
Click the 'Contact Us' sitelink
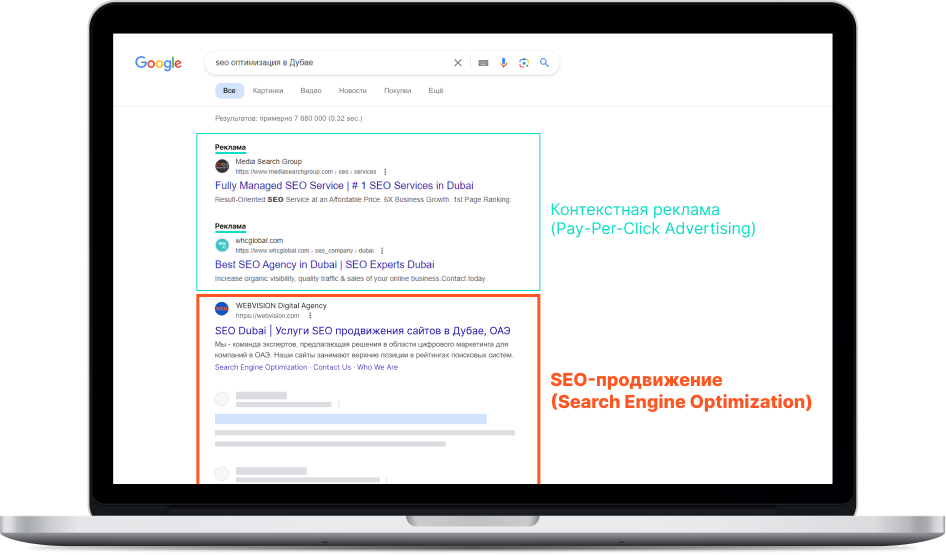332,367
